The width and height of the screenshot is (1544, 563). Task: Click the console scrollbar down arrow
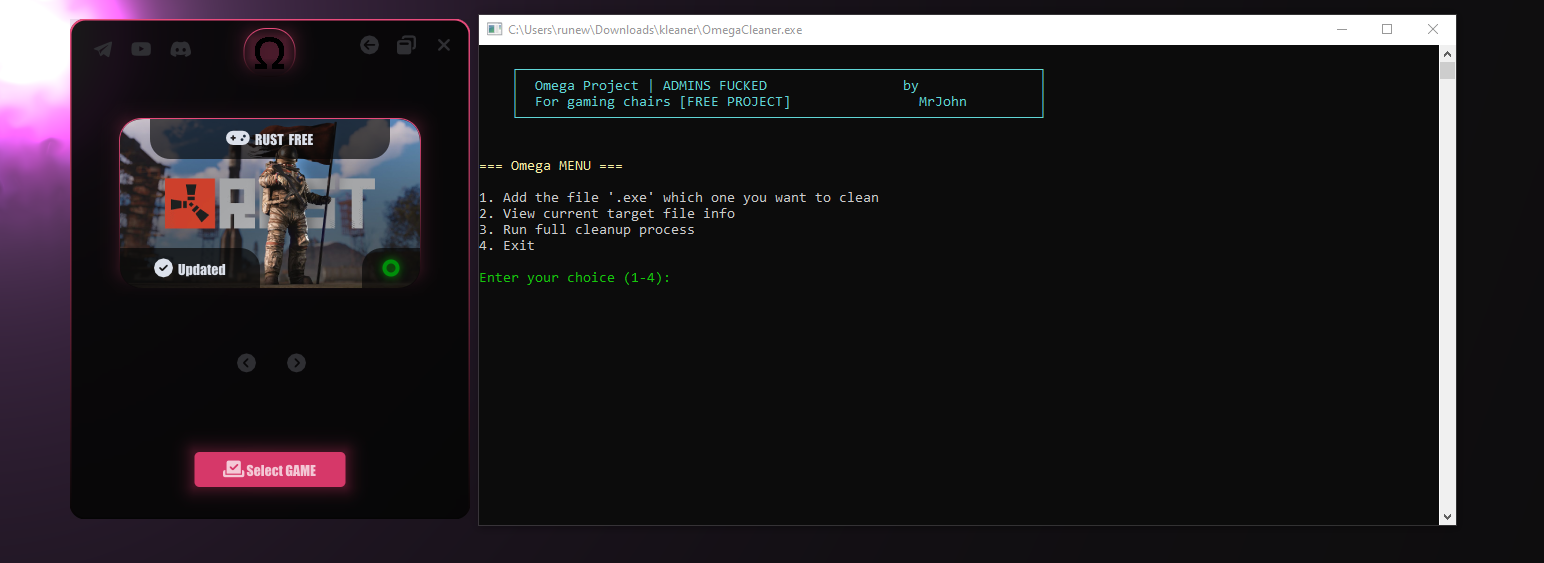(x=1447, y=516)
